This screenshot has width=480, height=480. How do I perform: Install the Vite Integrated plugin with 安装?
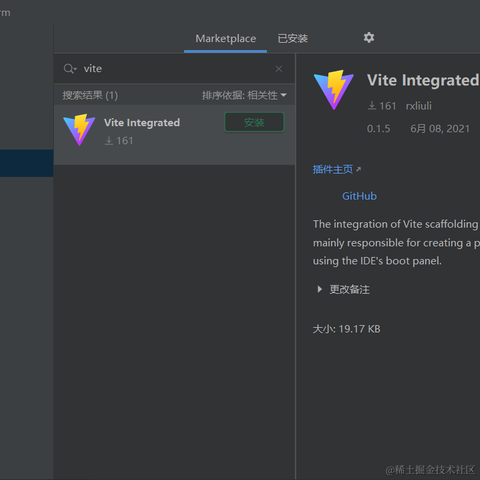pos(254,122)
